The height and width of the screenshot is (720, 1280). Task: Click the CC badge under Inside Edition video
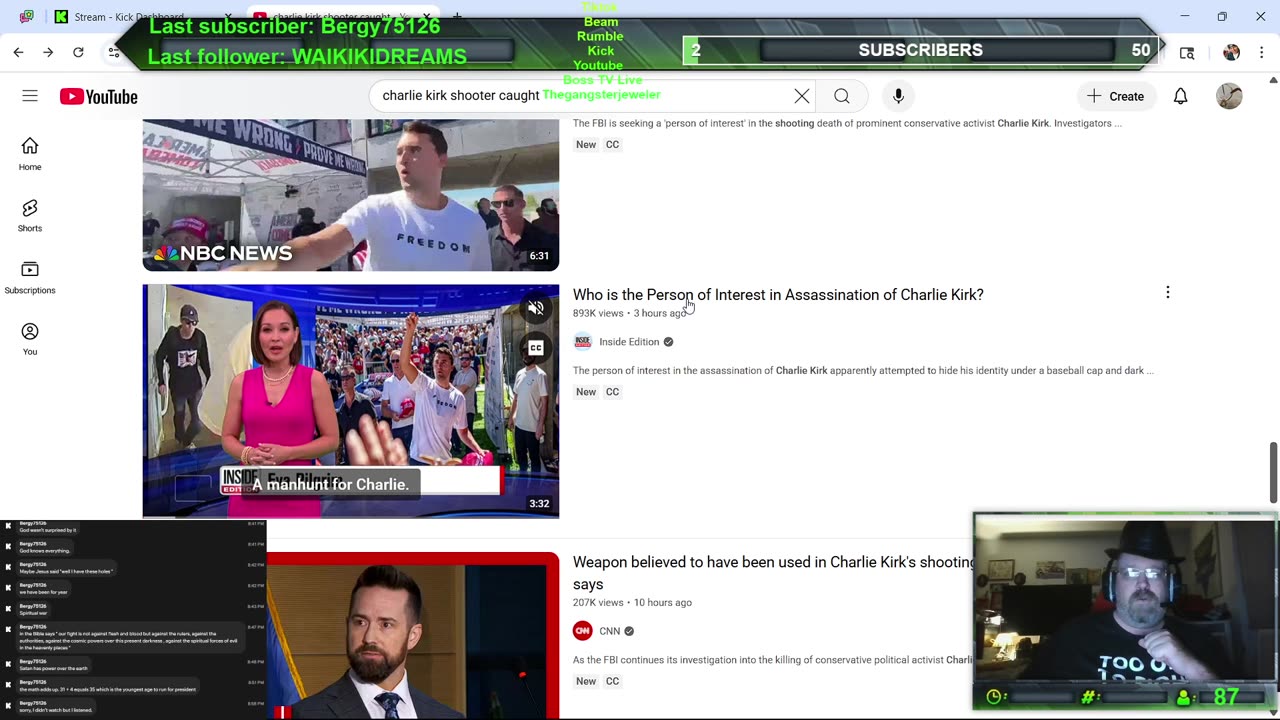pos(612,392)
